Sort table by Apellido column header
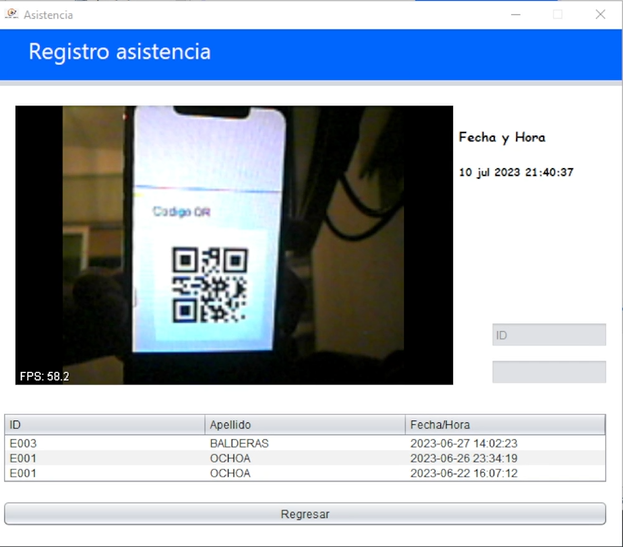623x547 pixels. [305, 425]
